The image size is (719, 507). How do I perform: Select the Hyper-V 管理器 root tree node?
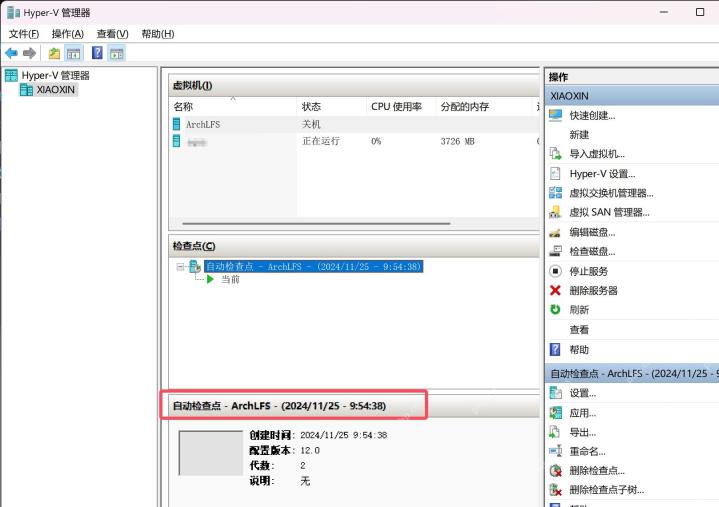[x=55, y=75]
